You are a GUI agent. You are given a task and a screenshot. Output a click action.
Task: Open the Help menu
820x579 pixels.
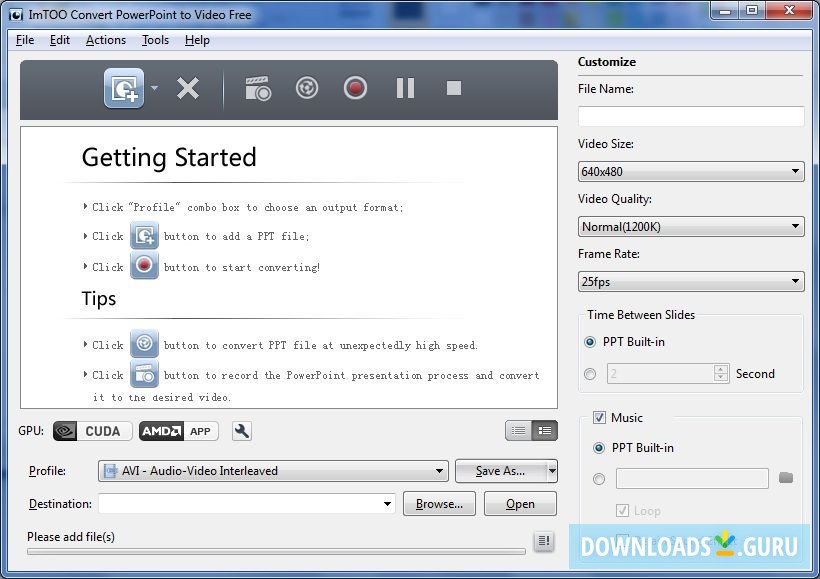pyautogui.click(x=197, y=40)
